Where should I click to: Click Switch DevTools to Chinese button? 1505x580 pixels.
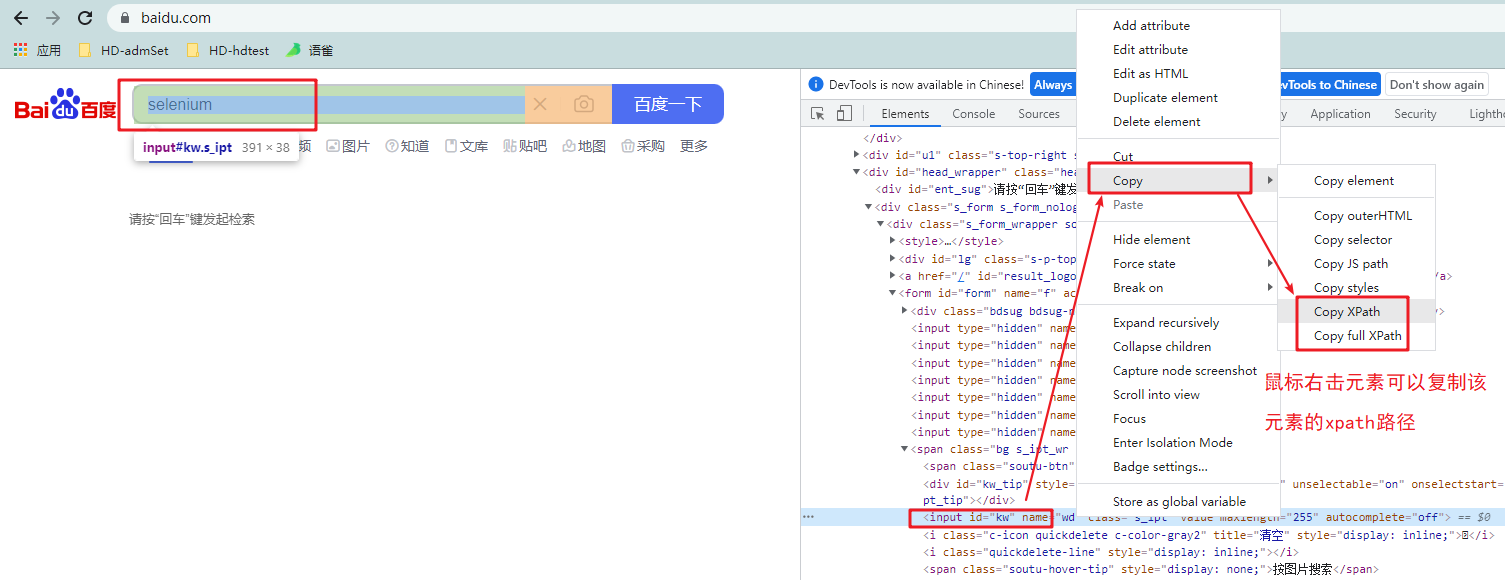pyautogui.click(x=1329, y=85)
